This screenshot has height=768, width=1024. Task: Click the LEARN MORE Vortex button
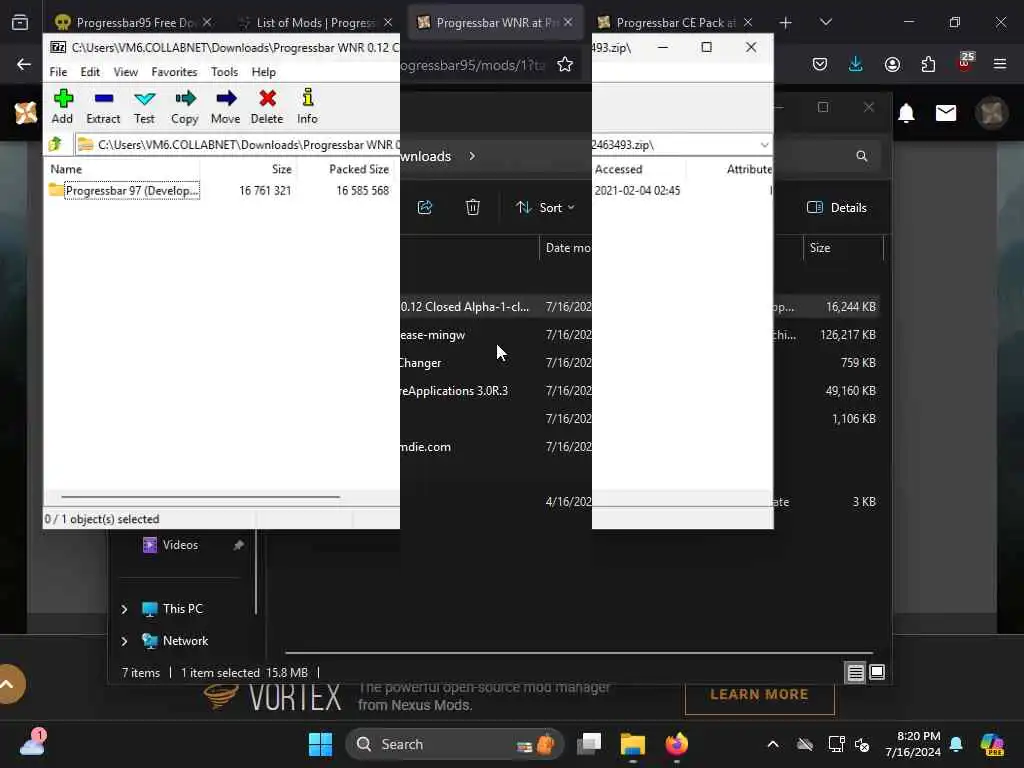click(x=760, y=694)
